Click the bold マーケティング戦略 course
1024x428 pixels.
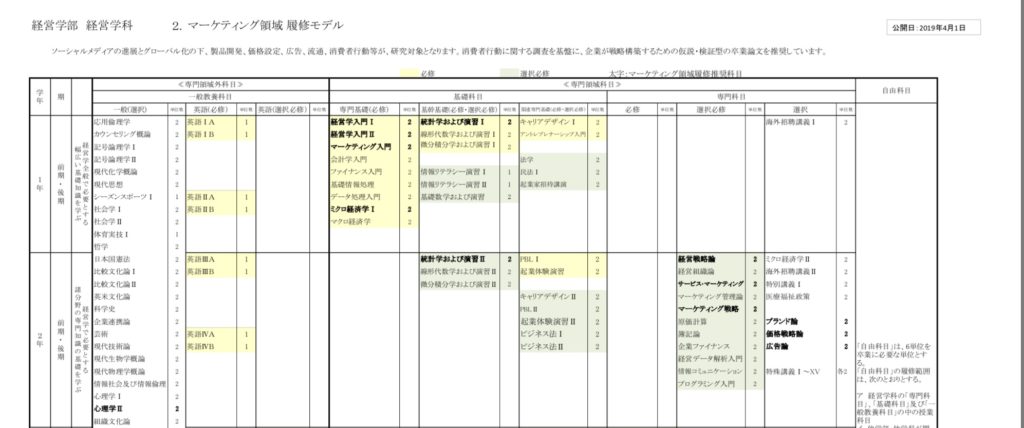tap(707, 309)
